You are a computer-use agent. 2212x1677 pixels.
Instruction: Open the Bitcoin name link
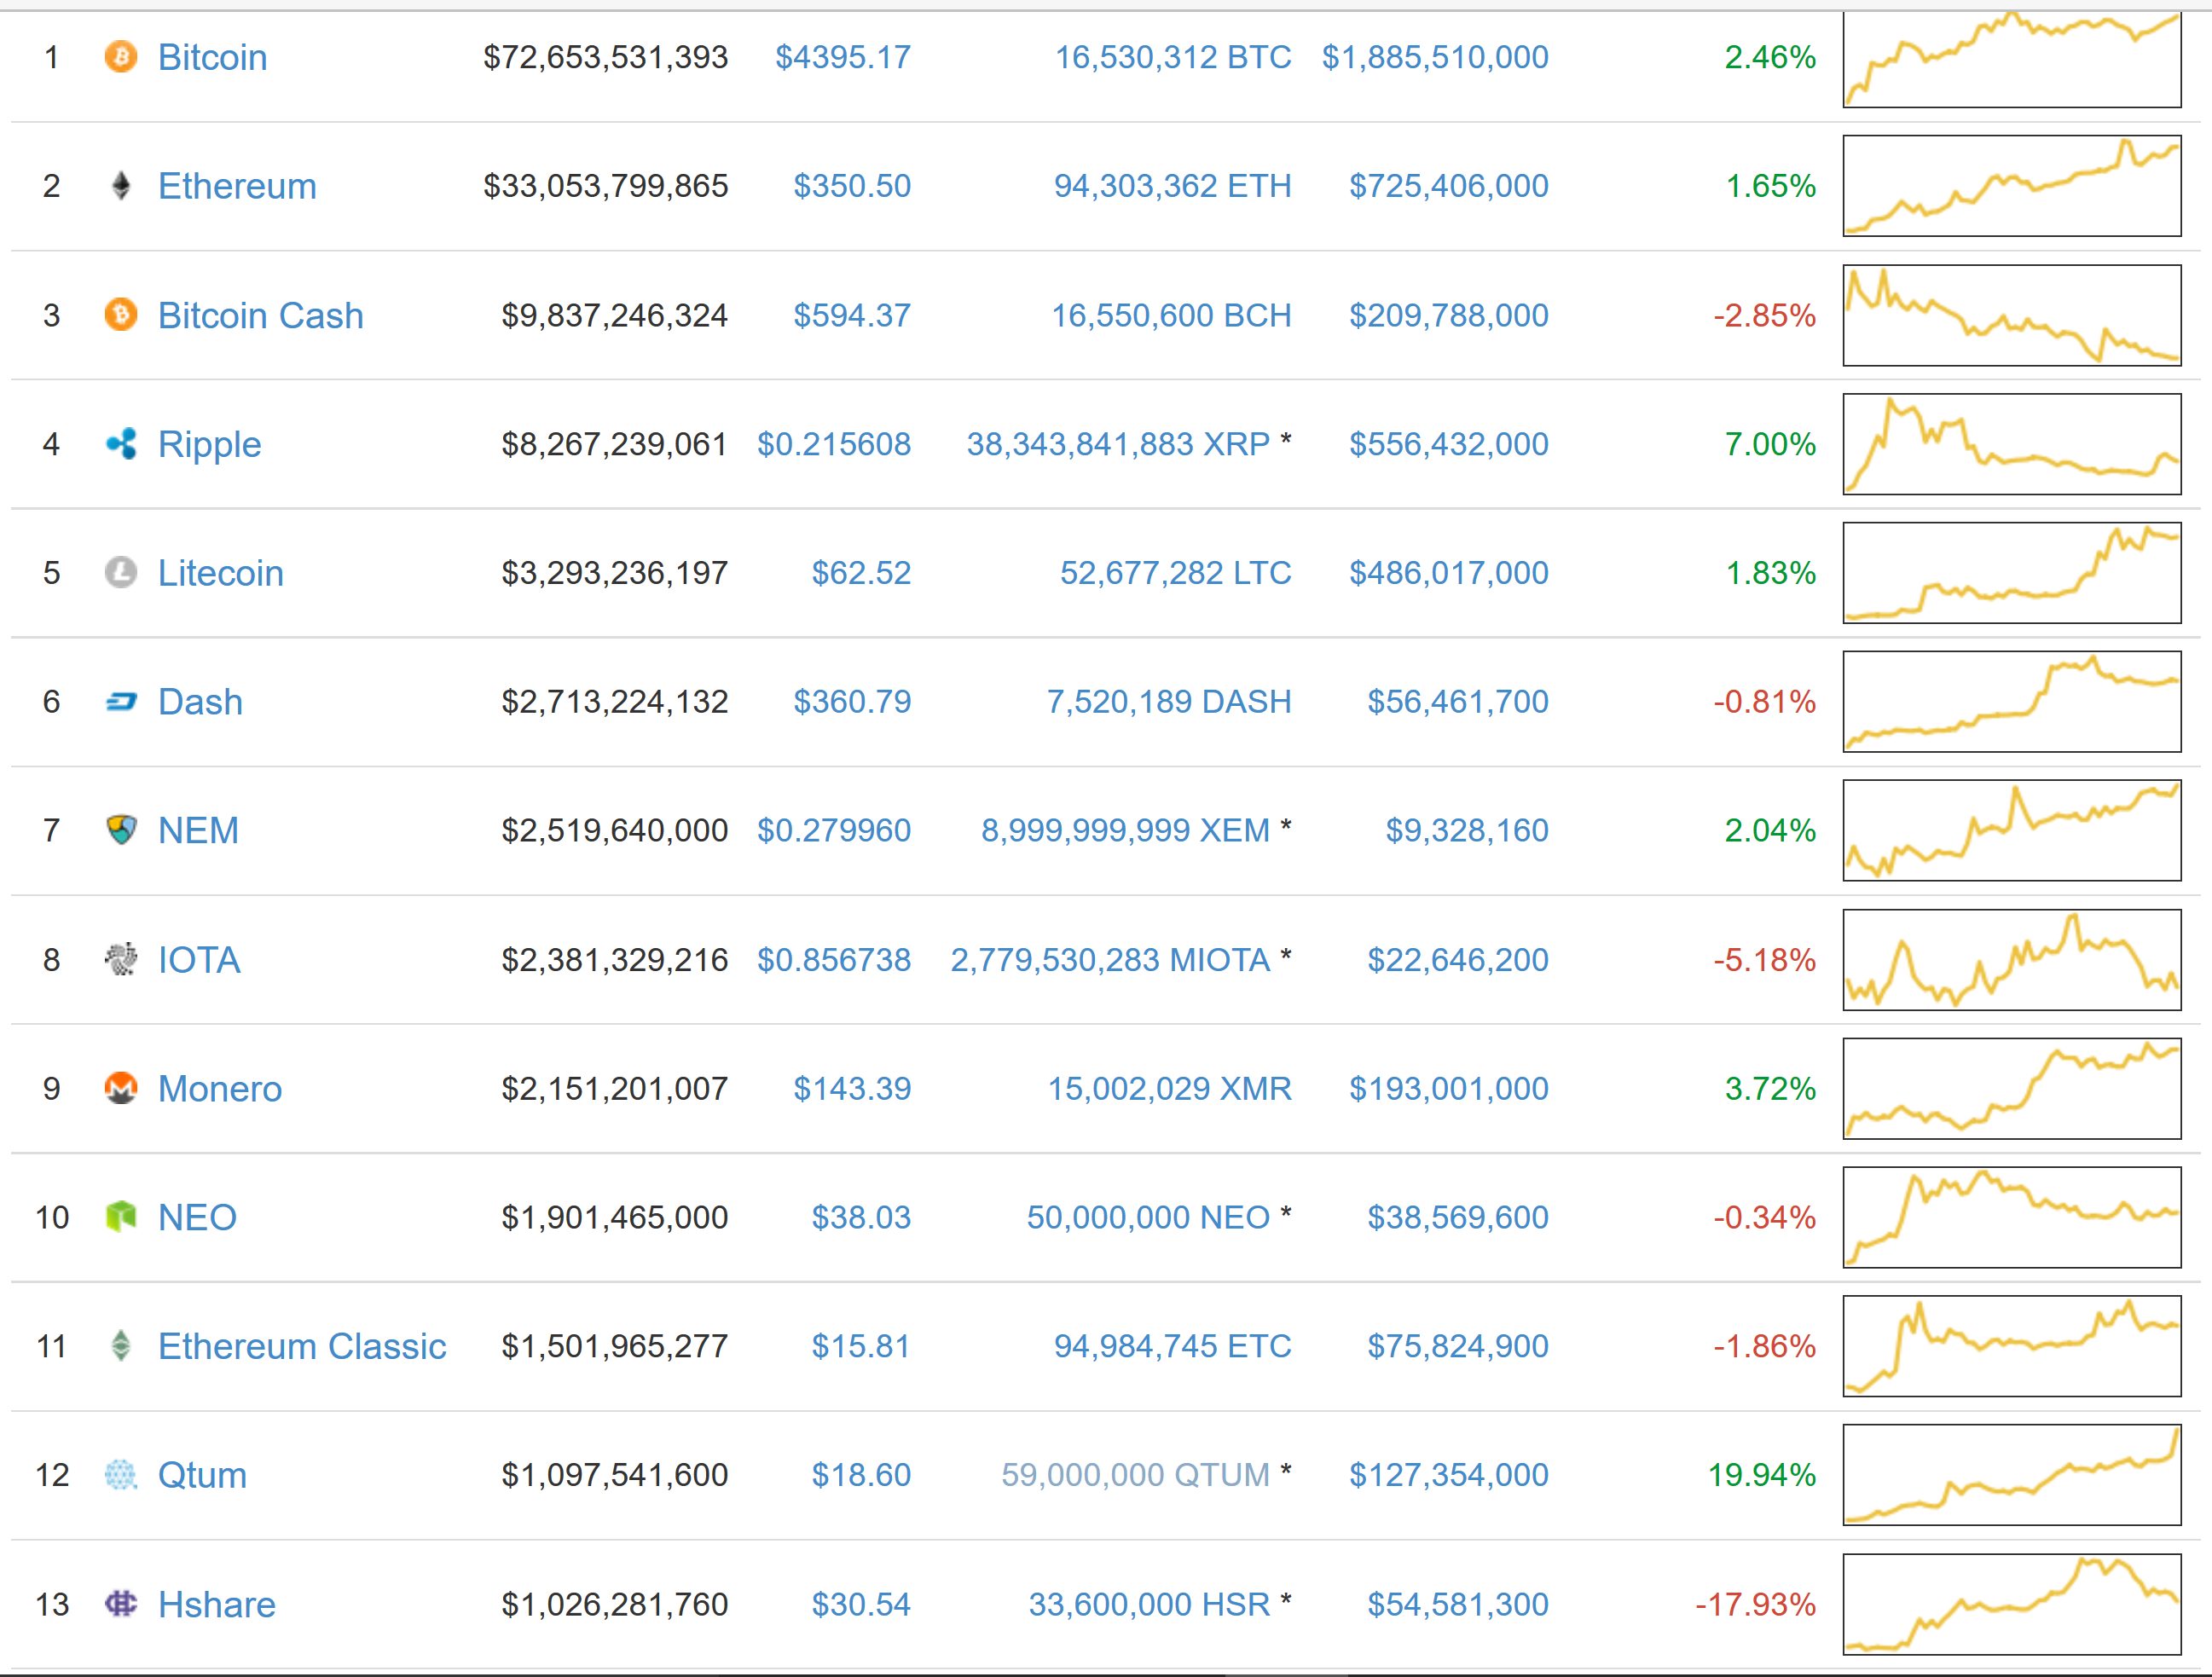click(213, 57)
